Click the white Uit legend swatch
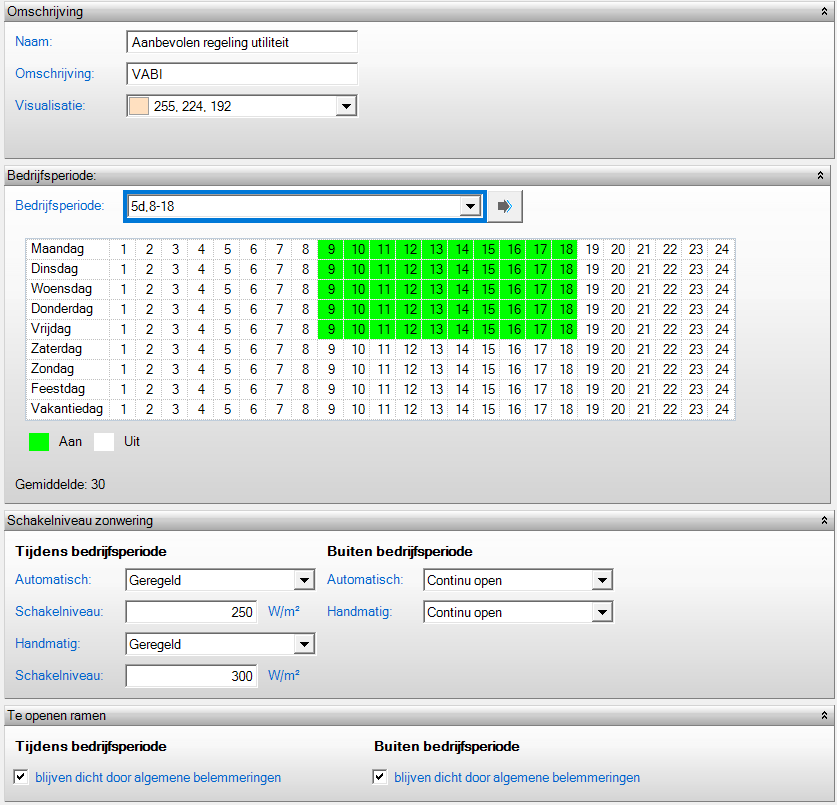Image resolution: width=837 pixels, height=805 pixels. click(x=104, y=441)
